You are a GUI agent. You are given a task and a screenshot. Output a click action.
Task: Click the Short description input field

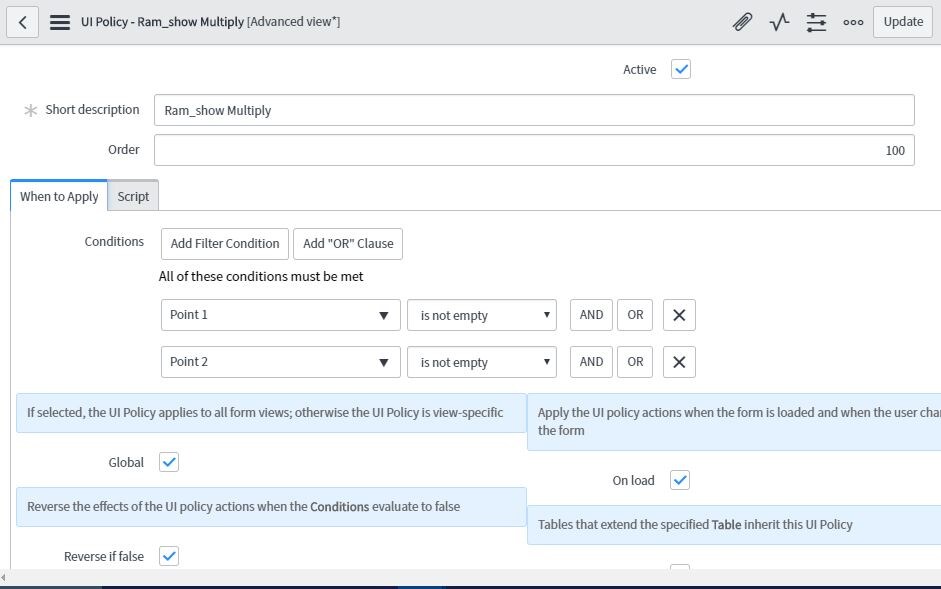534,110
